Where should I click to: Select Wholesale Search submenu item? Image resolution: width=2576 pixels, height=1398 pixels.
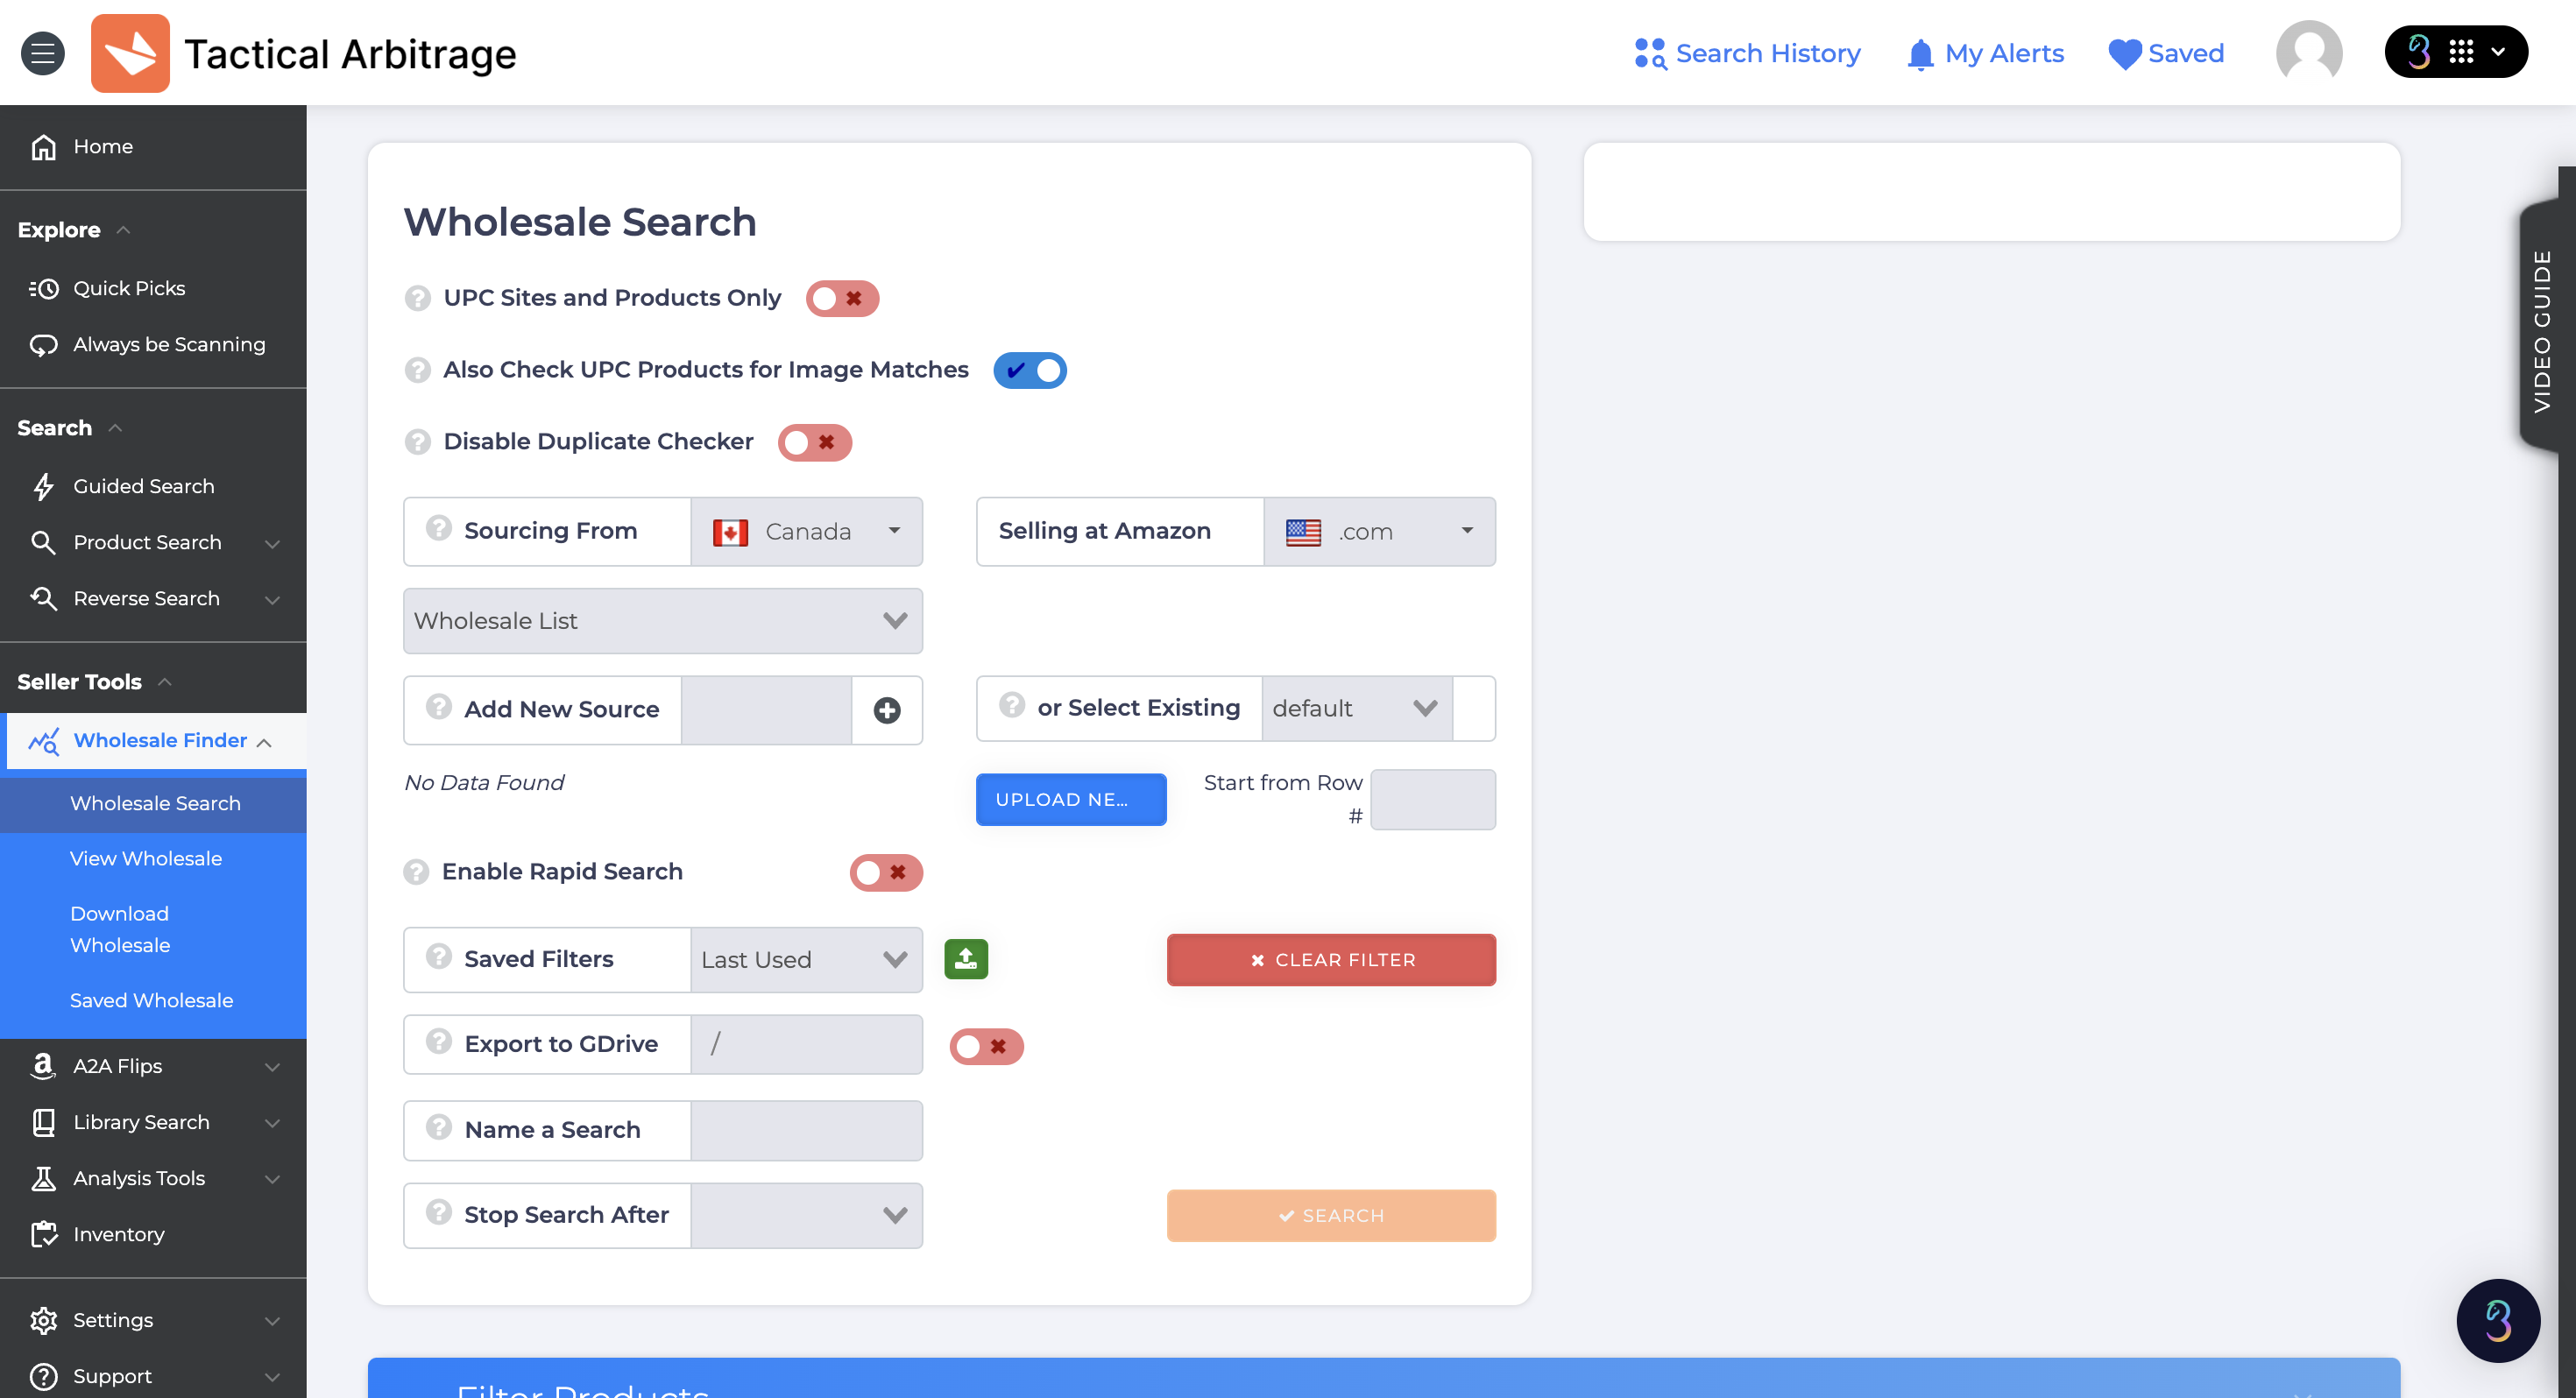click(153, 804)
